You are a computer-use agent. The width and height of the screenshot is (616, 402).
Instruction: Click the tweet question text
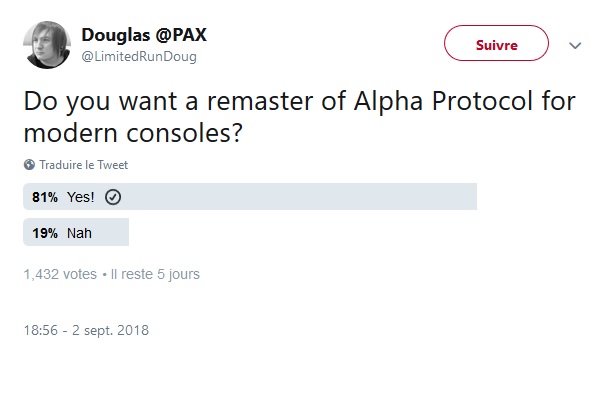click(x=299, y=117)
